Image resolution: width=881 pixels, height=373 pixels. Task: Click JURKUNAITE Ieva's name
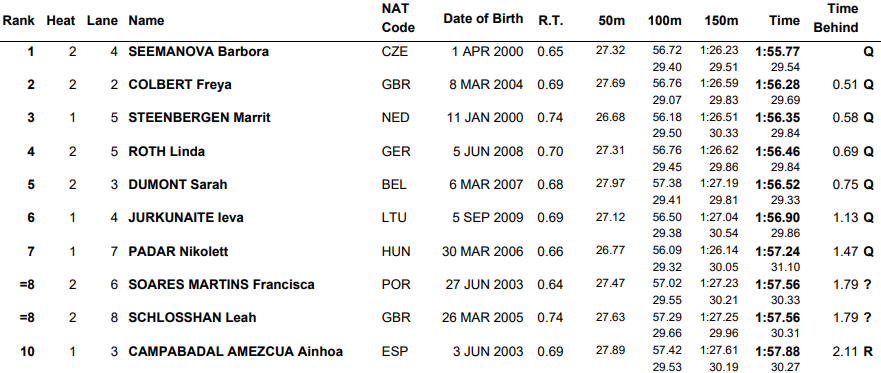pyautogui.click(x=186, y=218)
